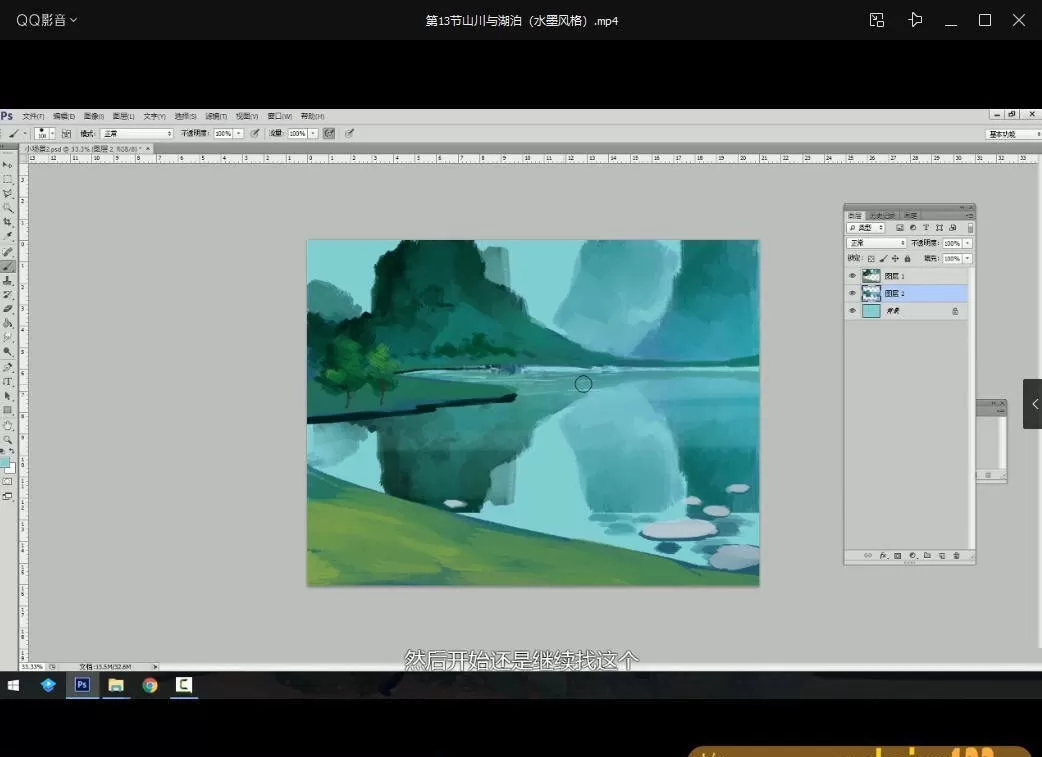Expand the layer filter type dropdown
The width and height of the screenshot is (1042, 757).
(866, 228)
